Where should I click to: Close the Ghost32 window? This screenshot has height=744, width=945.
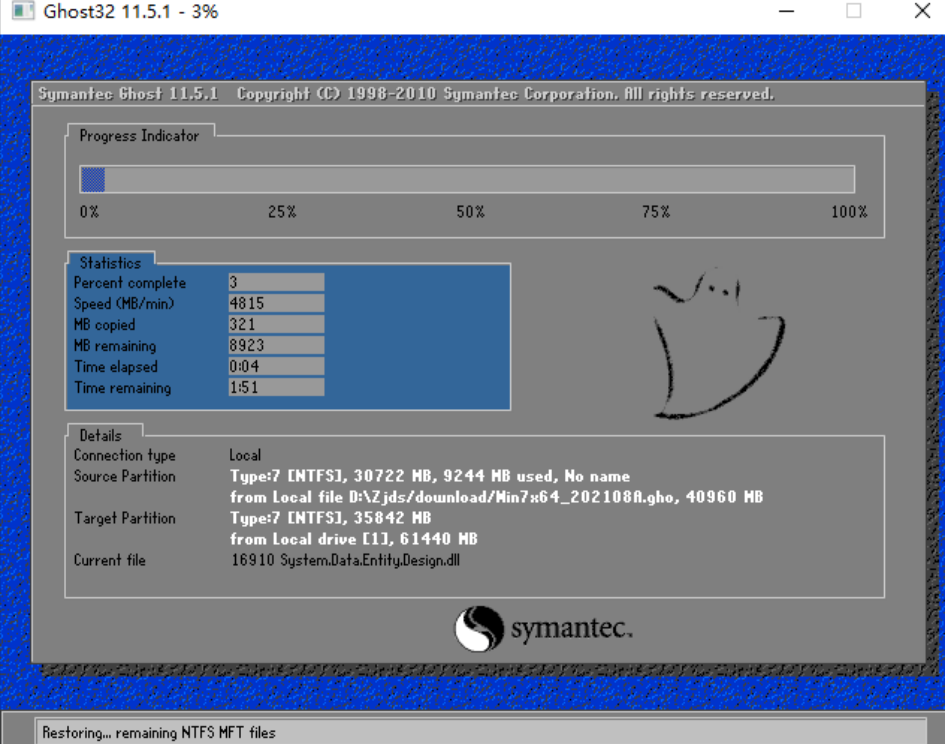[921, 13]
